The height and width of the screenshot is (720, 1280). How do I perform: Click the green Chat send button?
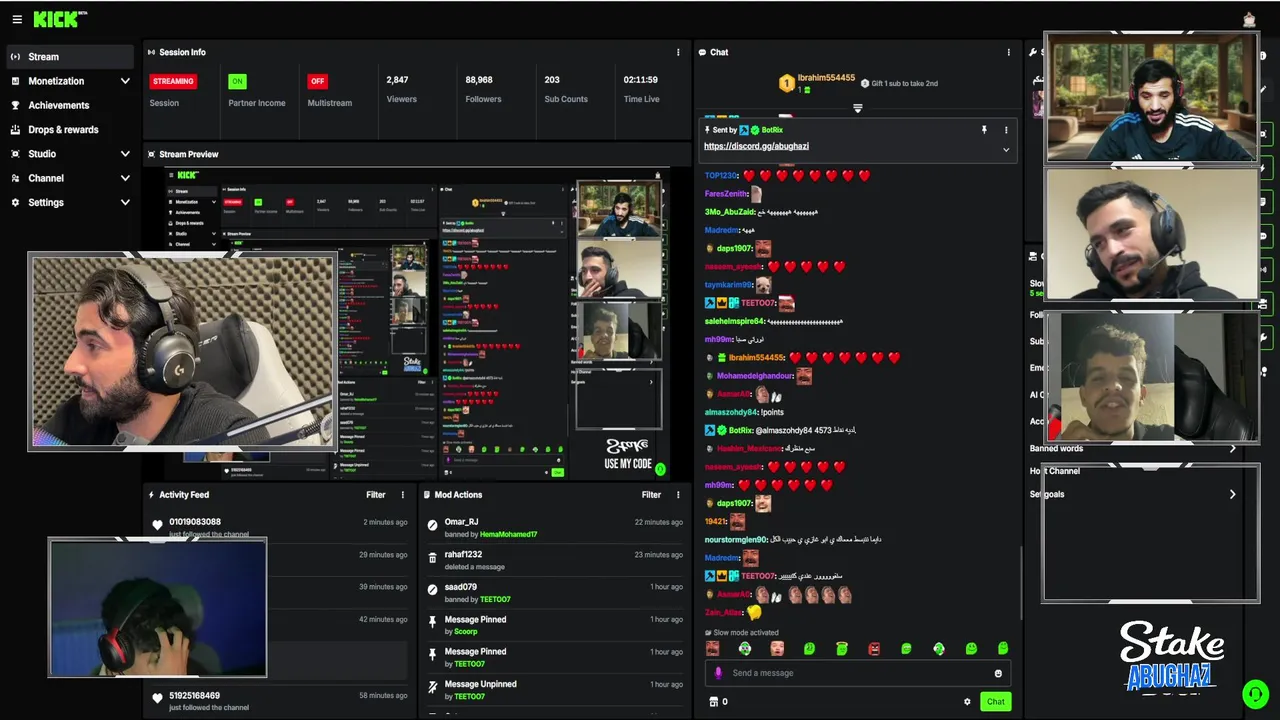[995, 702]
